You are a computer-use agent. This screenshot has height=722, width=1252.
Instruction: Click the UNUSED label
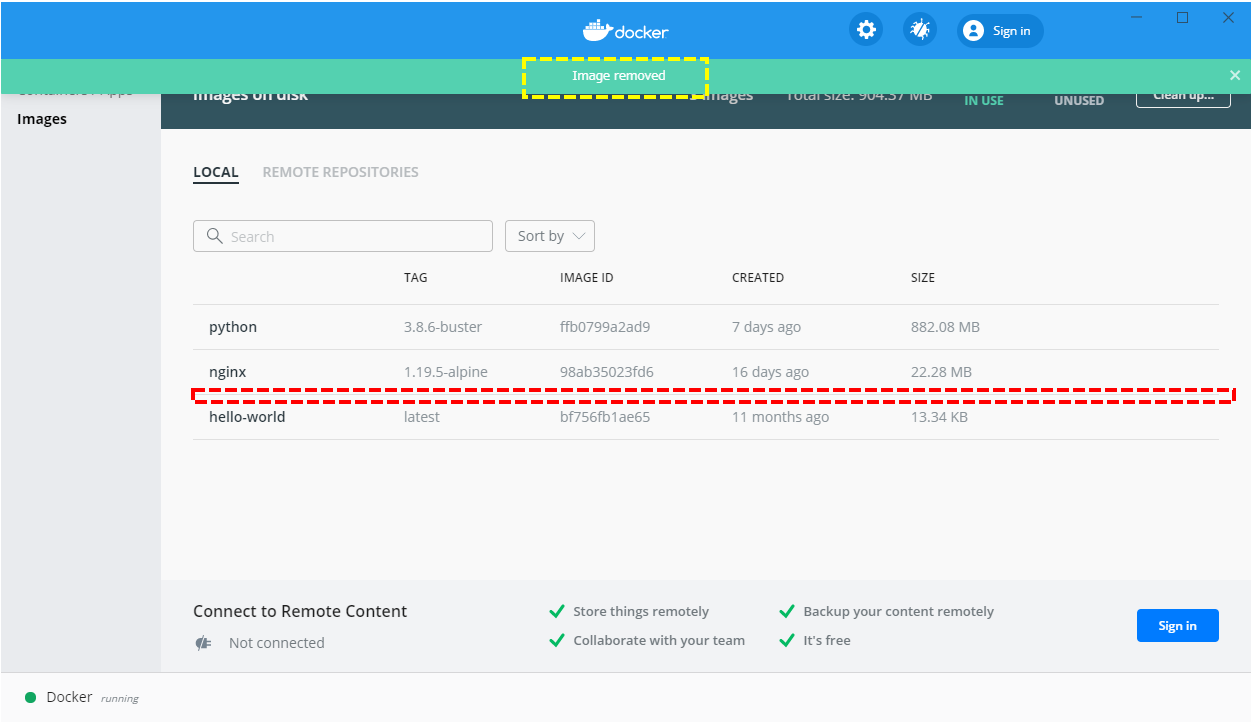pos(1079,100)
